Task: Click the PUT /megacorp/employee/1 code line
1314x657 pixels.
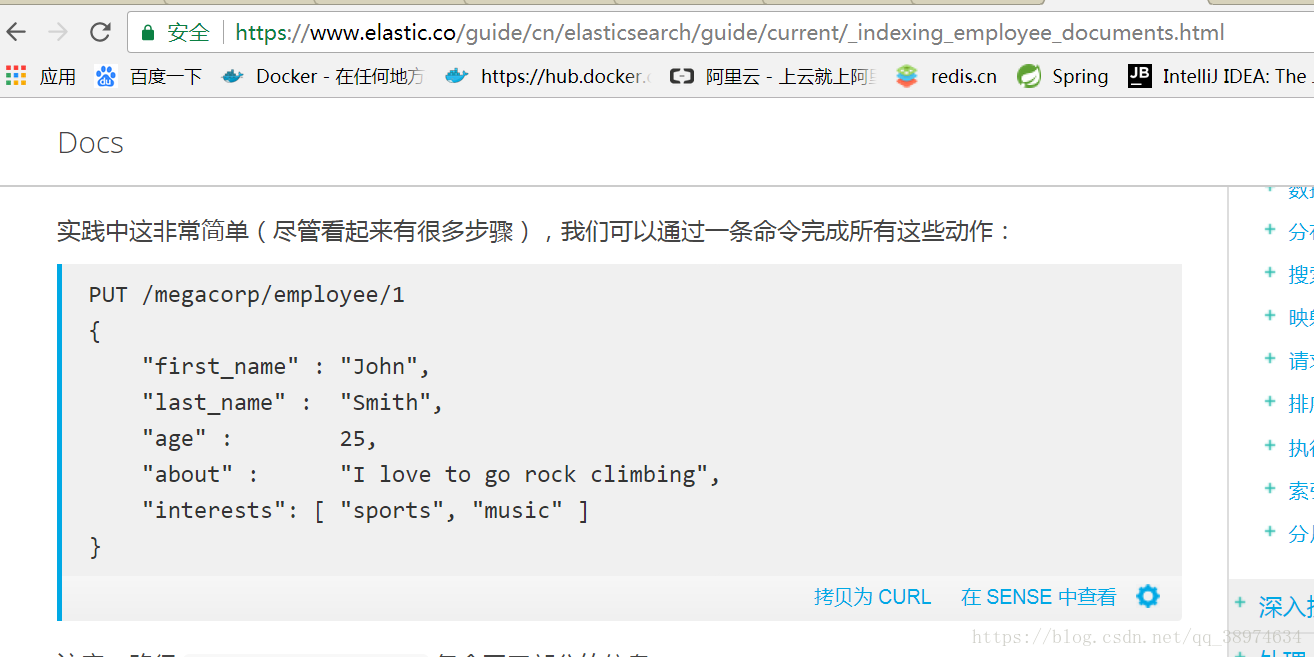Action: click(247, 295)
